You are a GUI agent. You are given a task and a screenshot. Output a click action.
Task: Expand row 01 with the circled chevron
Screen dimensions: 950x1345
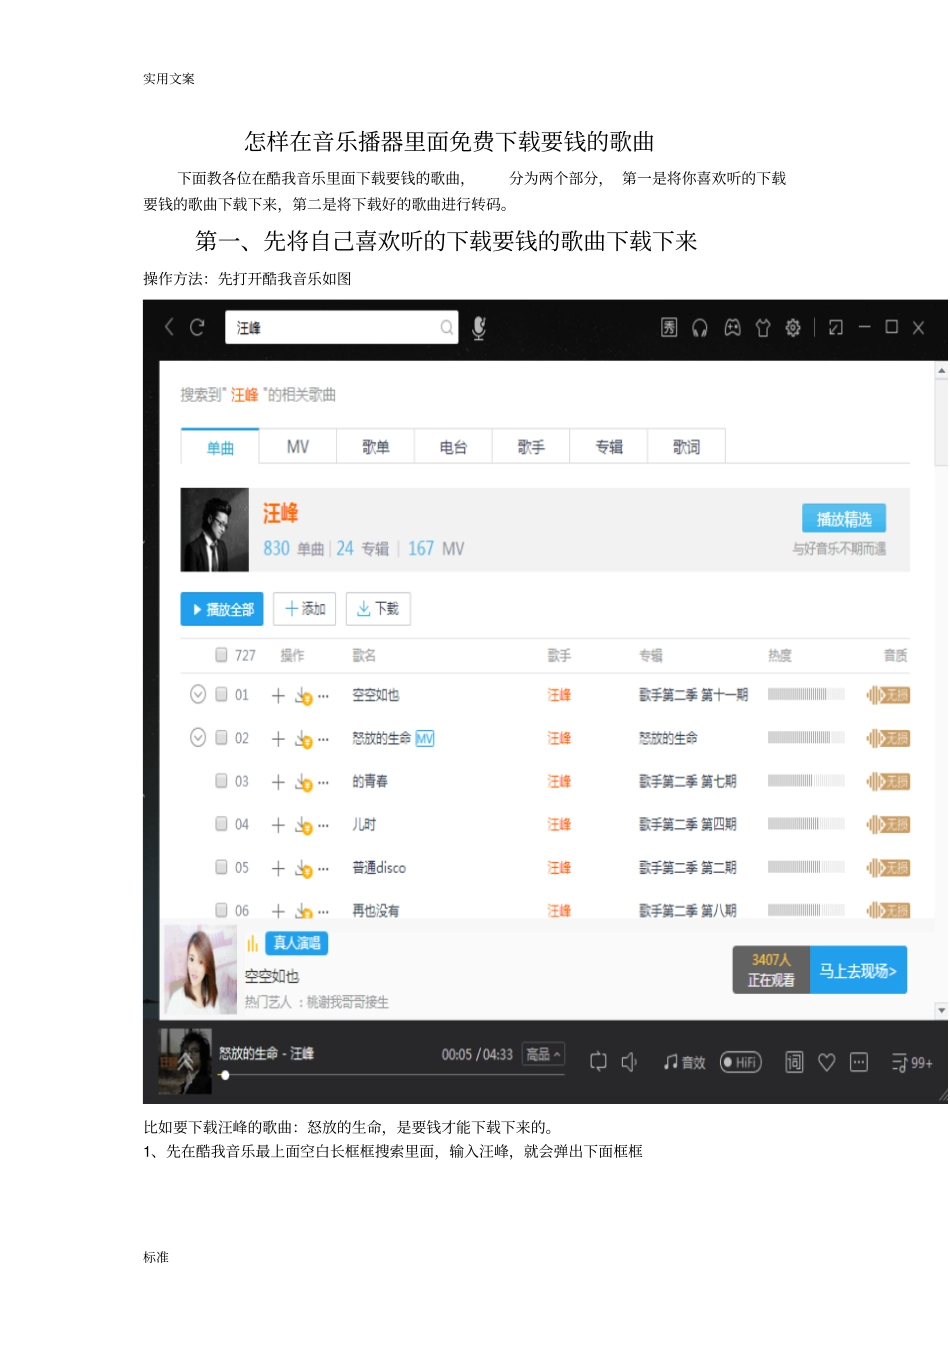pos(198,694)
